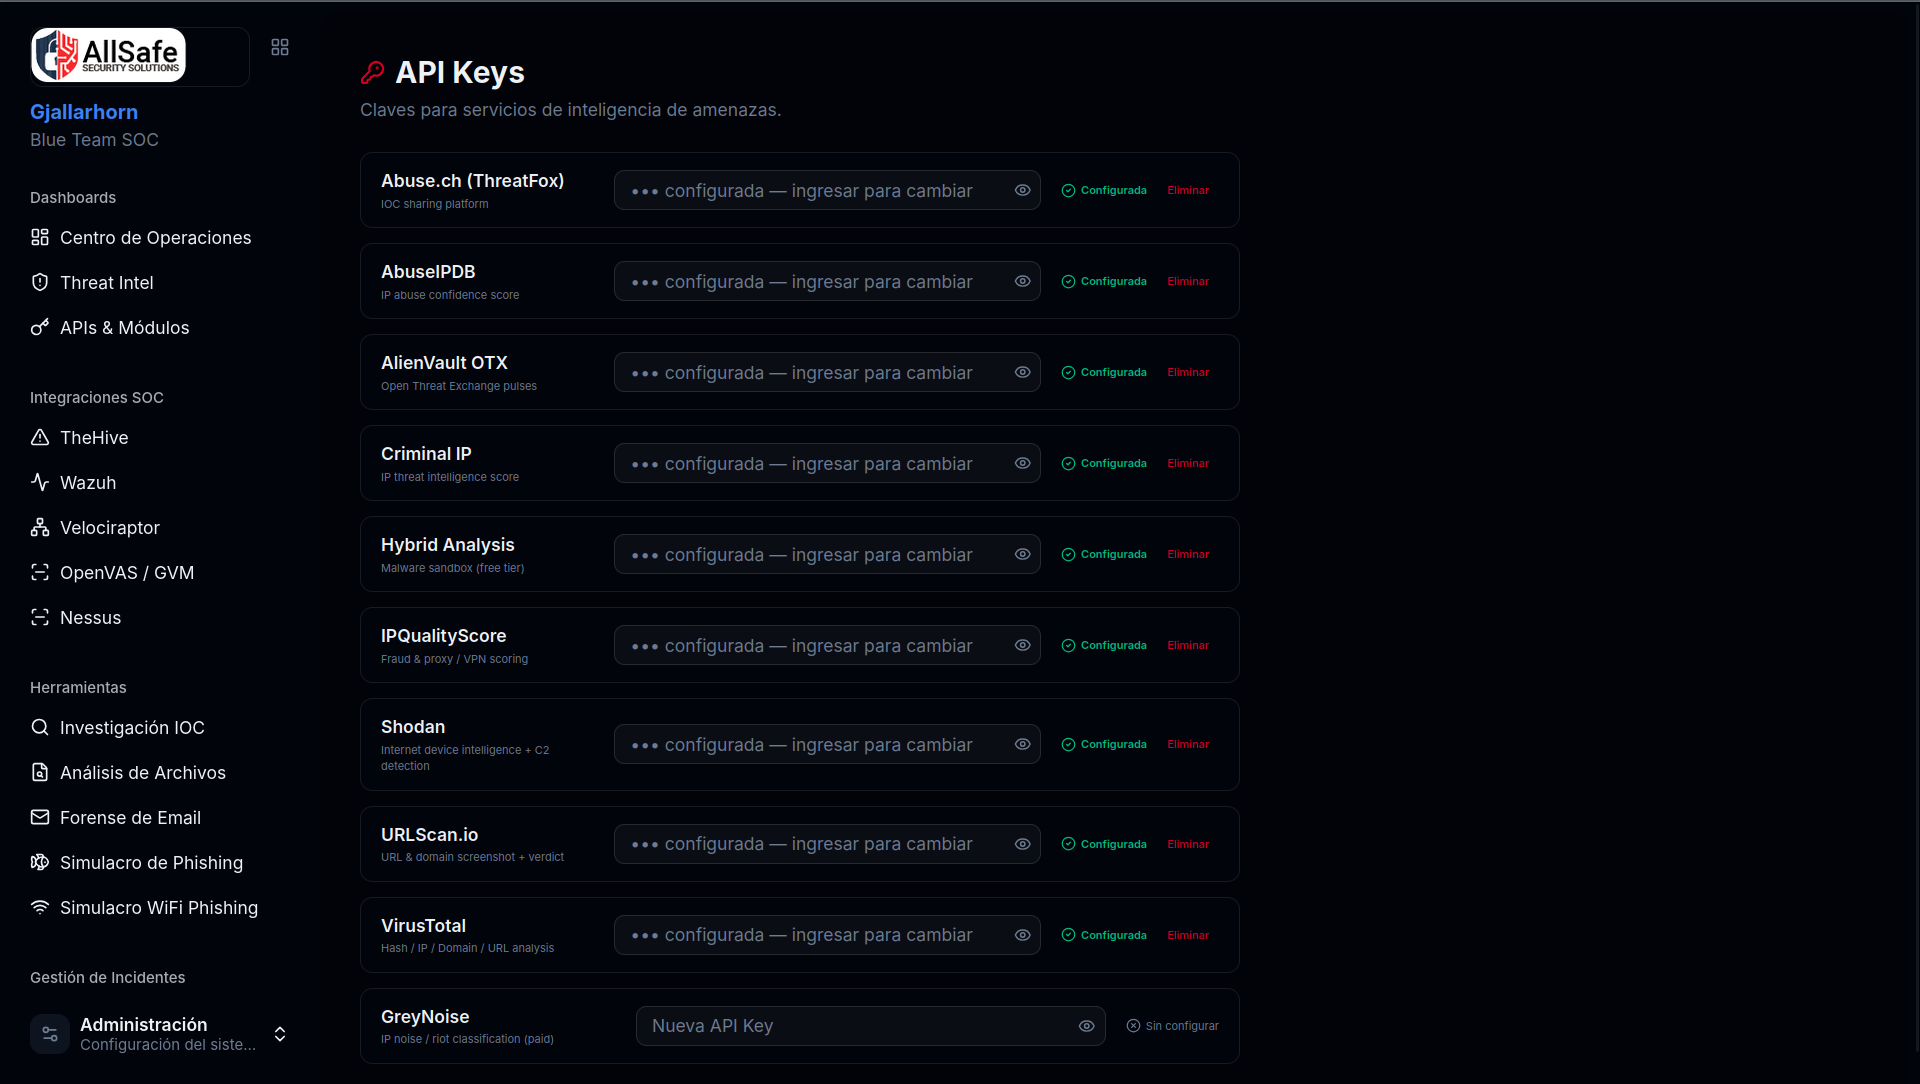
Task: Remove the Shodan API key
Action: coord(1188,744)
